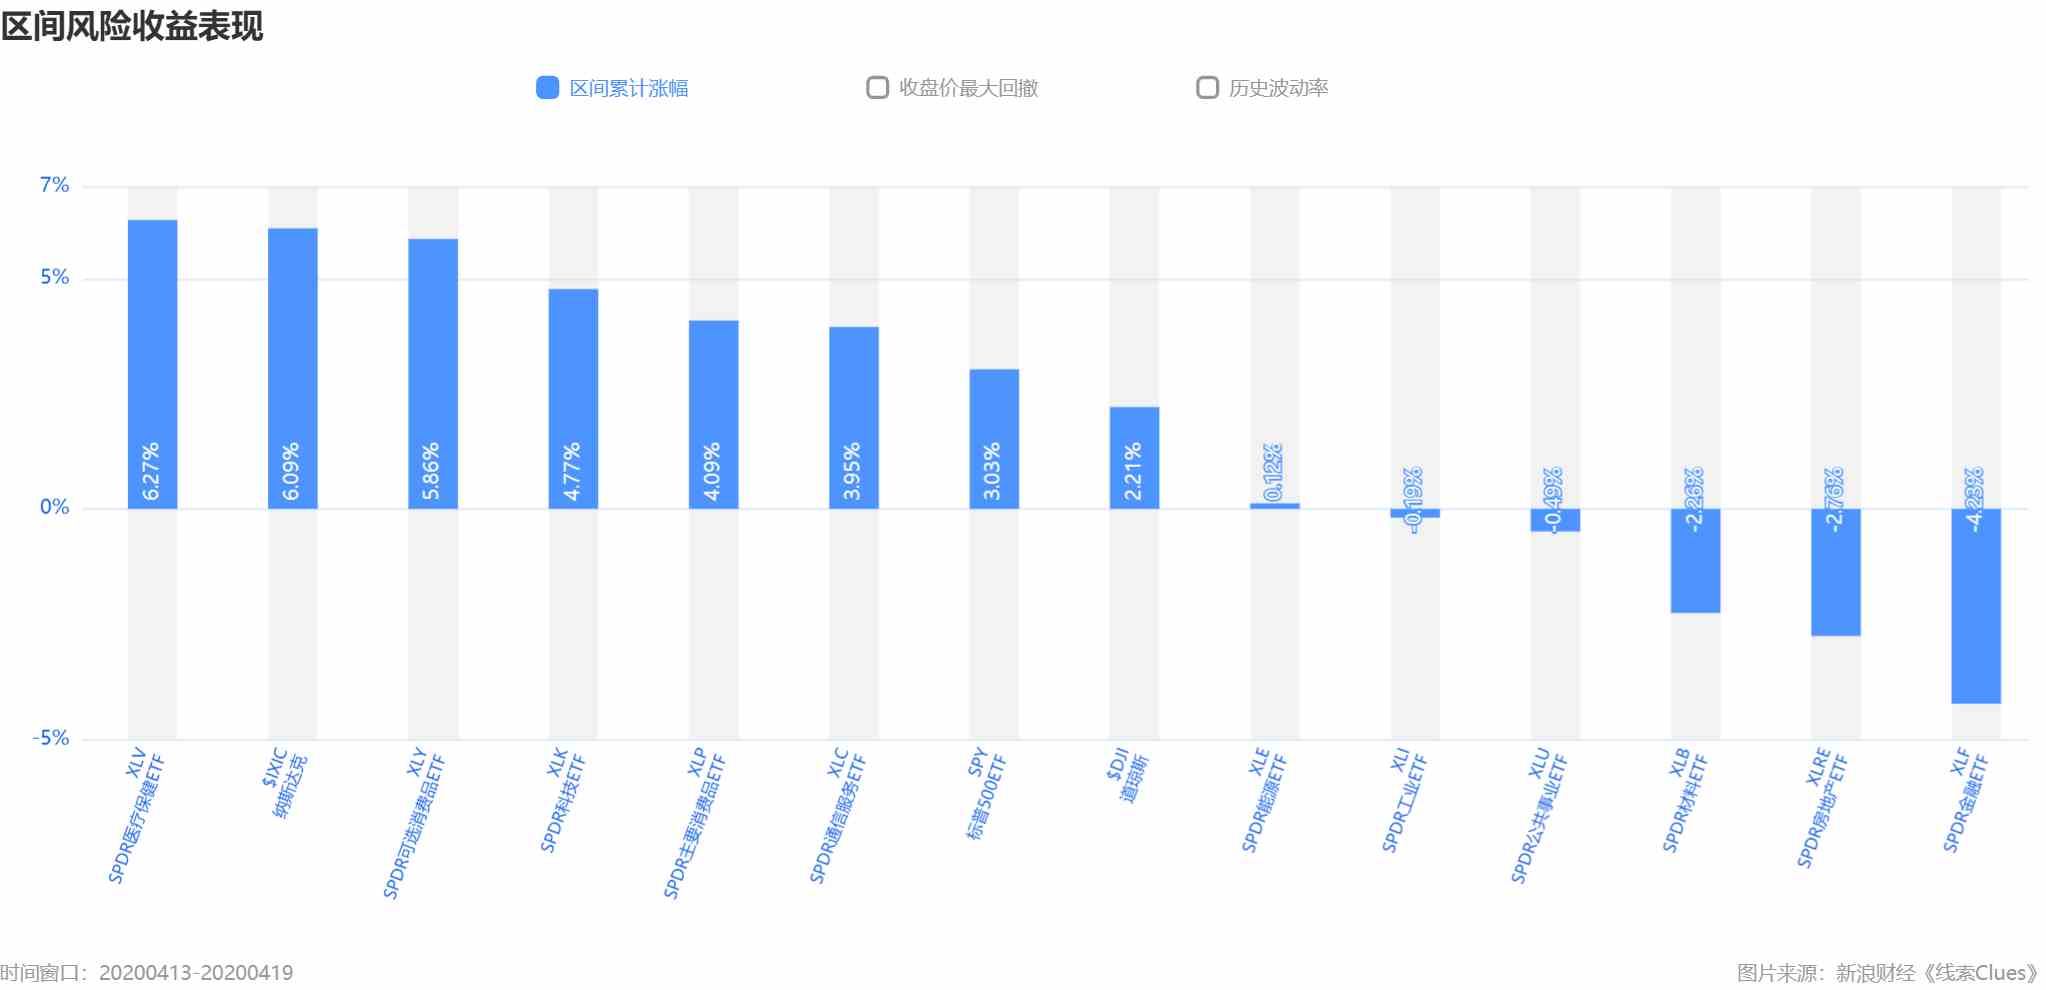Viewport: 2046px width, 990px height.
Task: Toggle the 区间累计涨幅 legend checkbox
Action: (547, 88)
